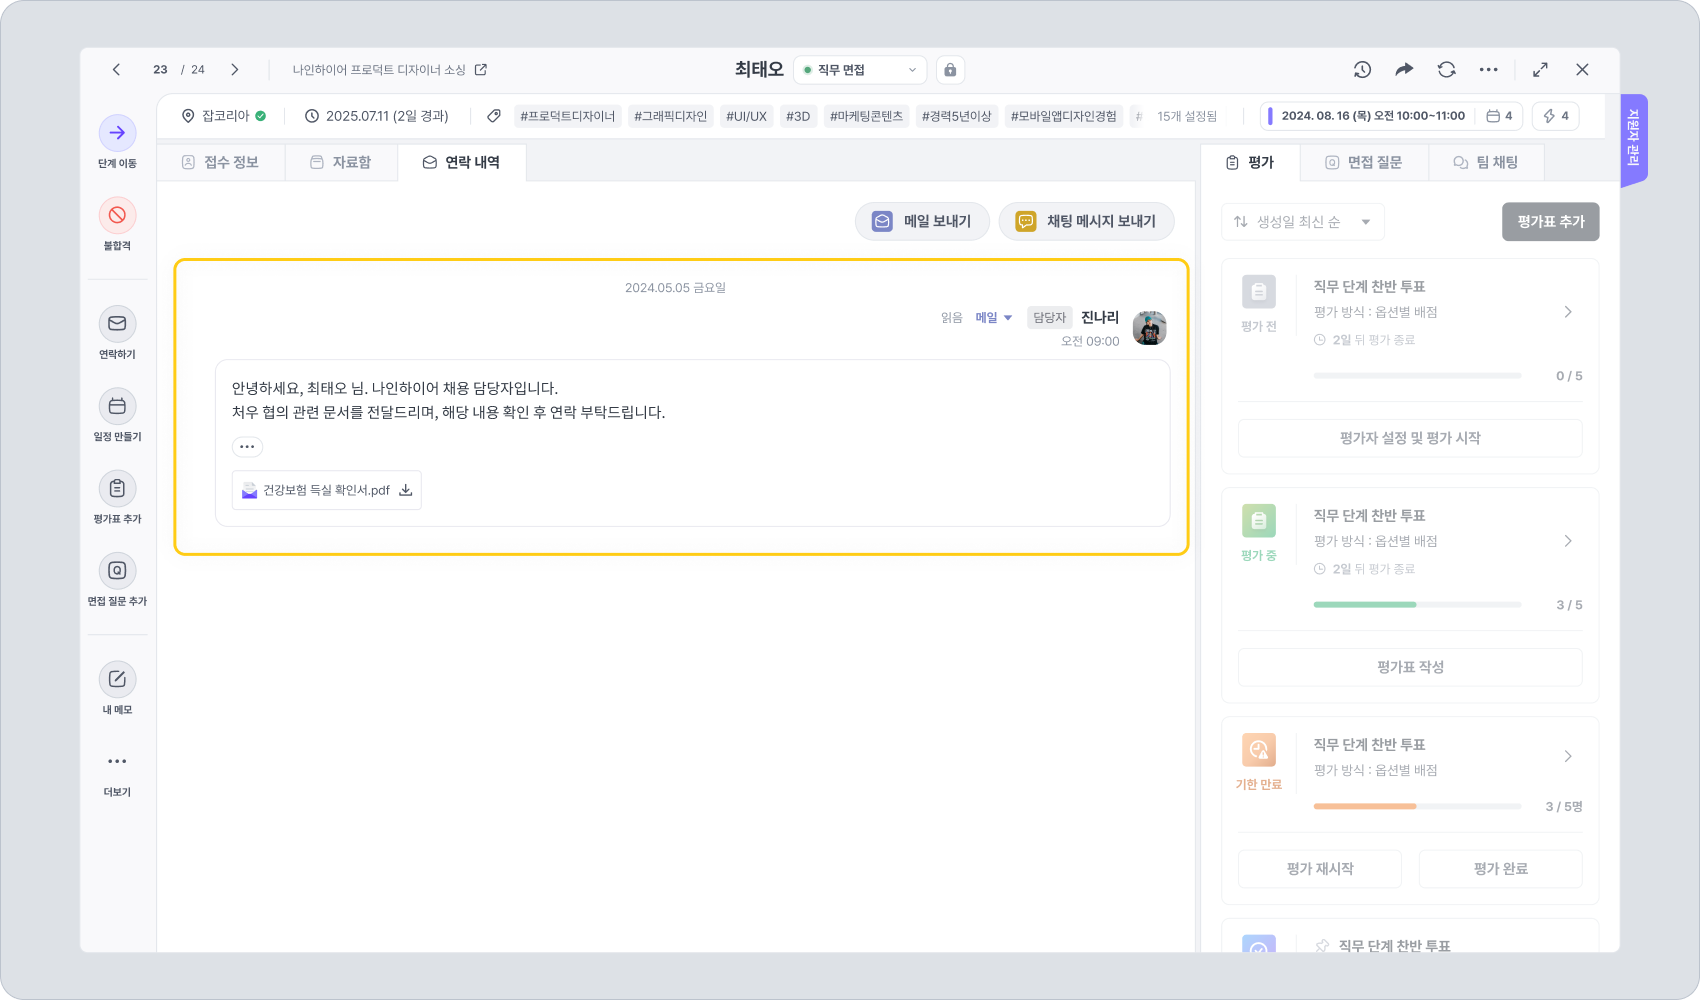Download 건강보험 득실 확인서.pdf attachment
The width and height of the screenshot is (1700, 1000).
click(406, 490)
